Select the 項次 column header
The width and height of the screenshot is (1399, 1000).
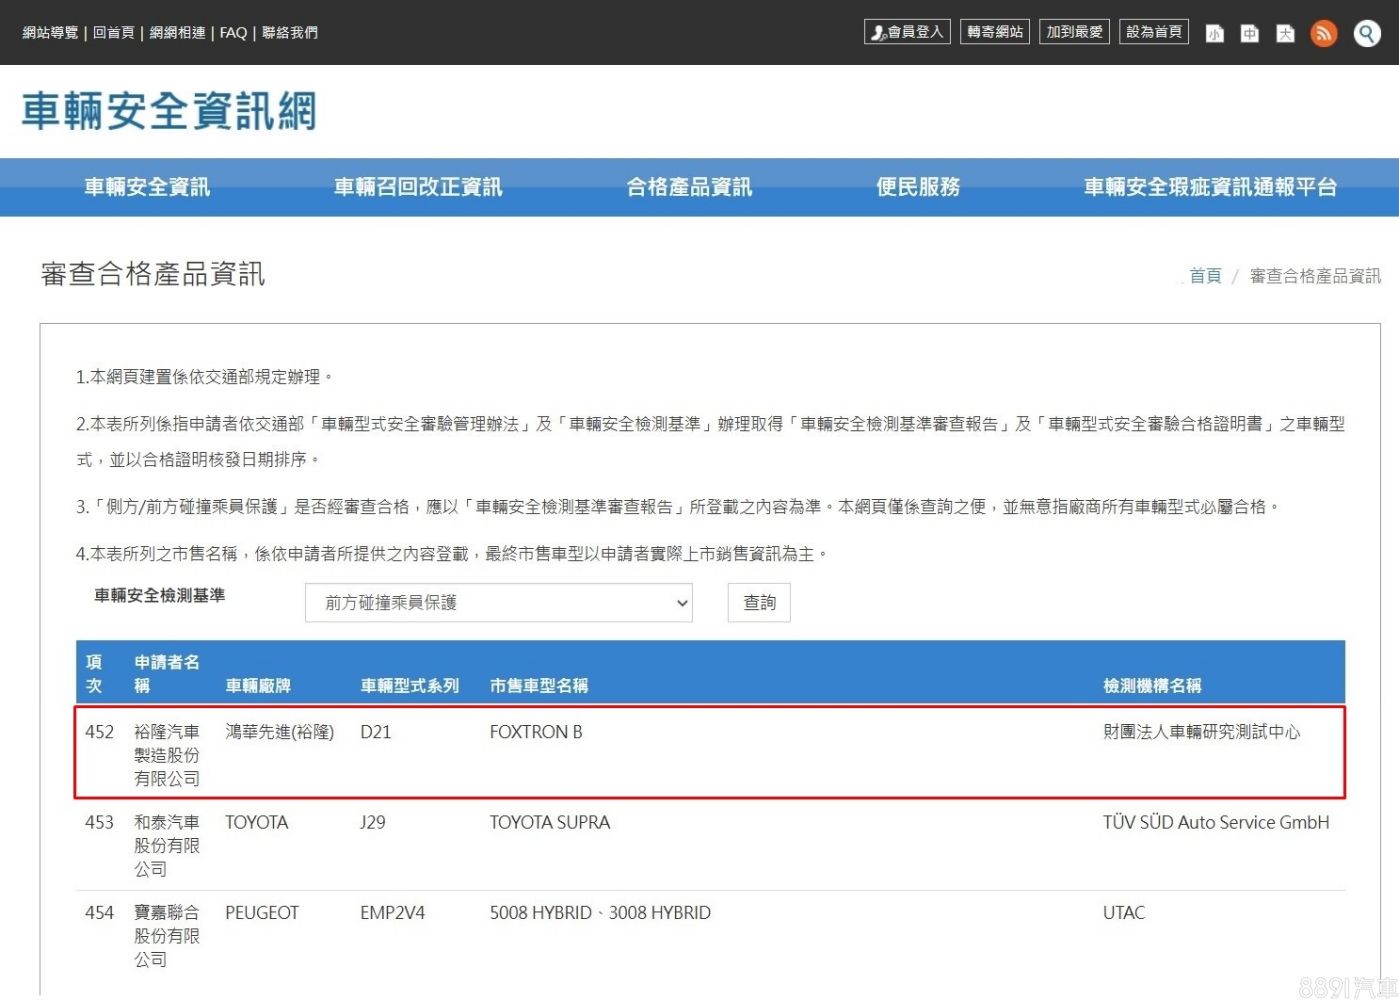94,674
